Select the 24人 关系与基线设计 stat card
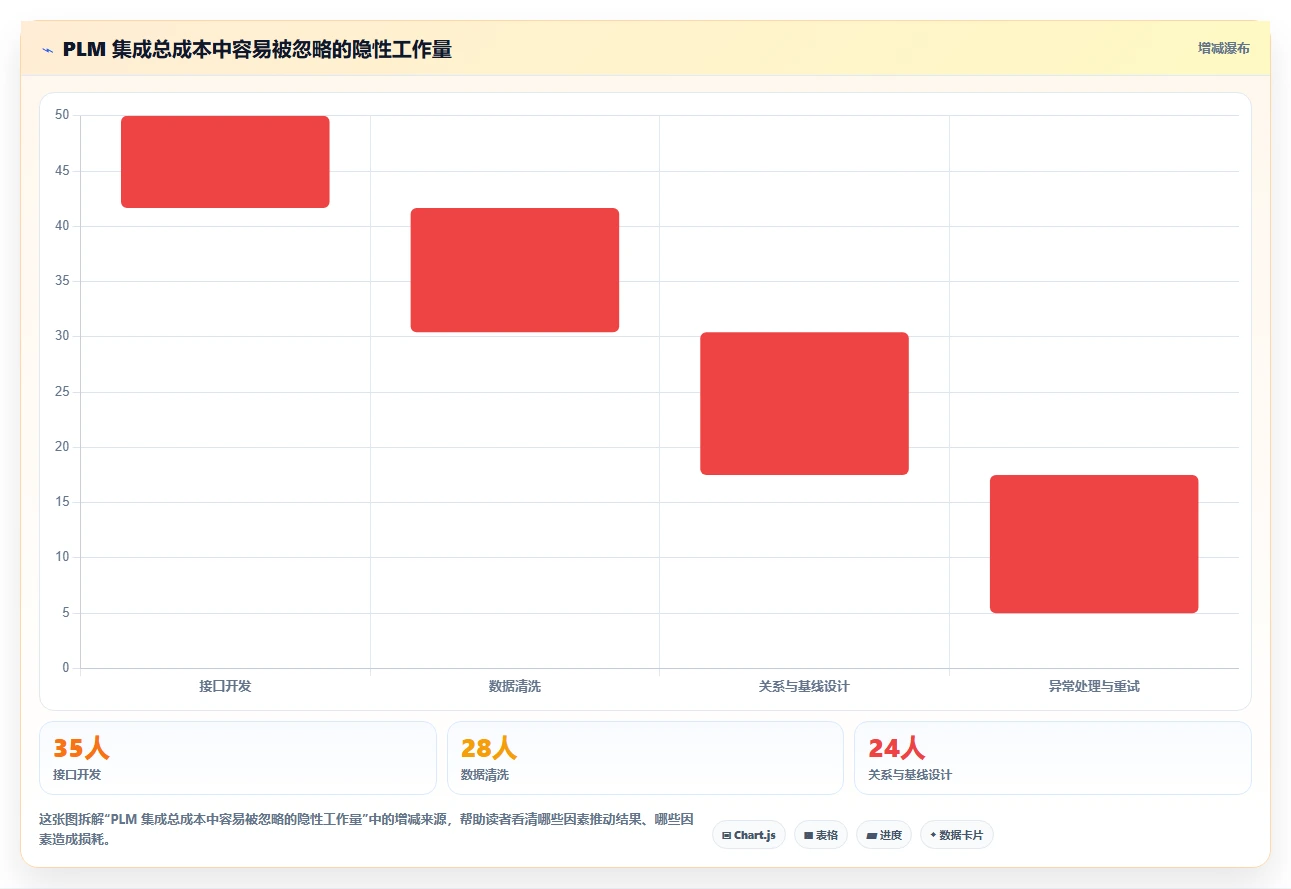Screen dimensions: 1291x889 tap(1052, 758)
